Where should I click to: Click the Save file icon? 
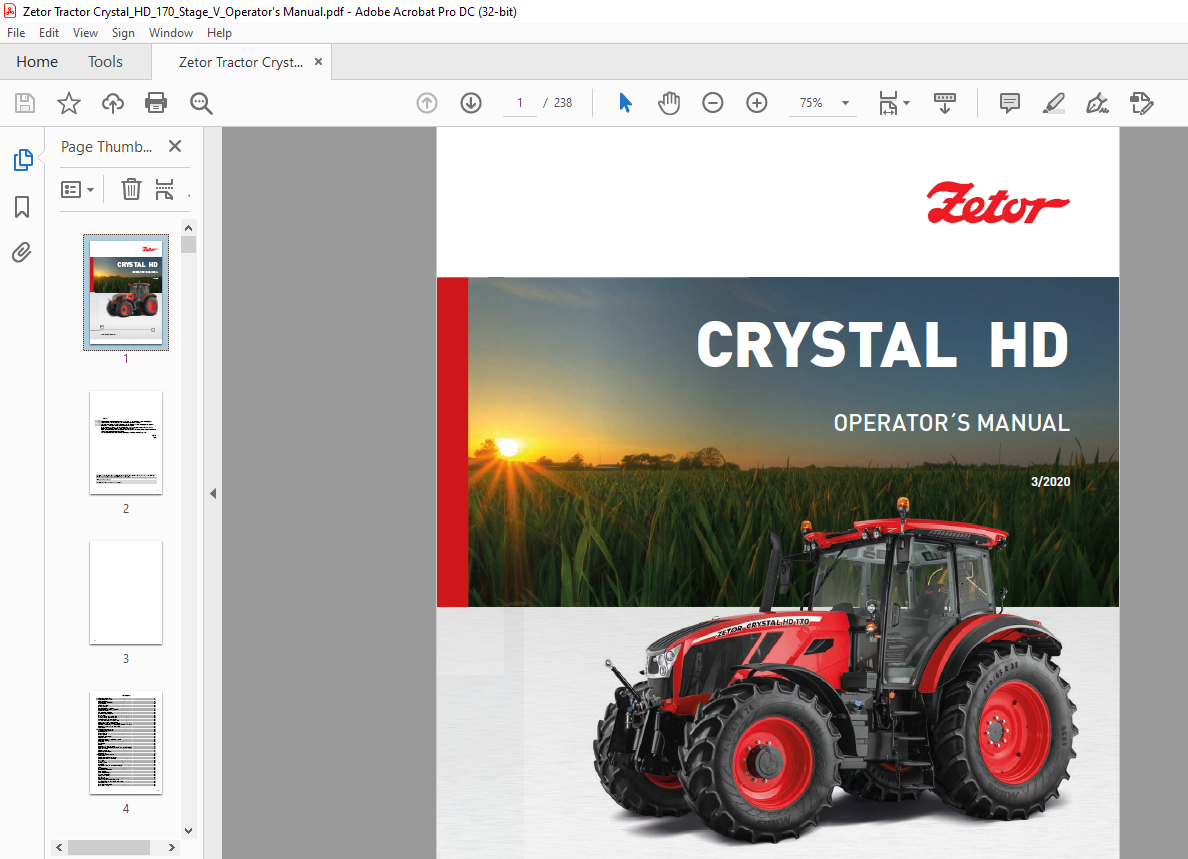tap(25, 103)
